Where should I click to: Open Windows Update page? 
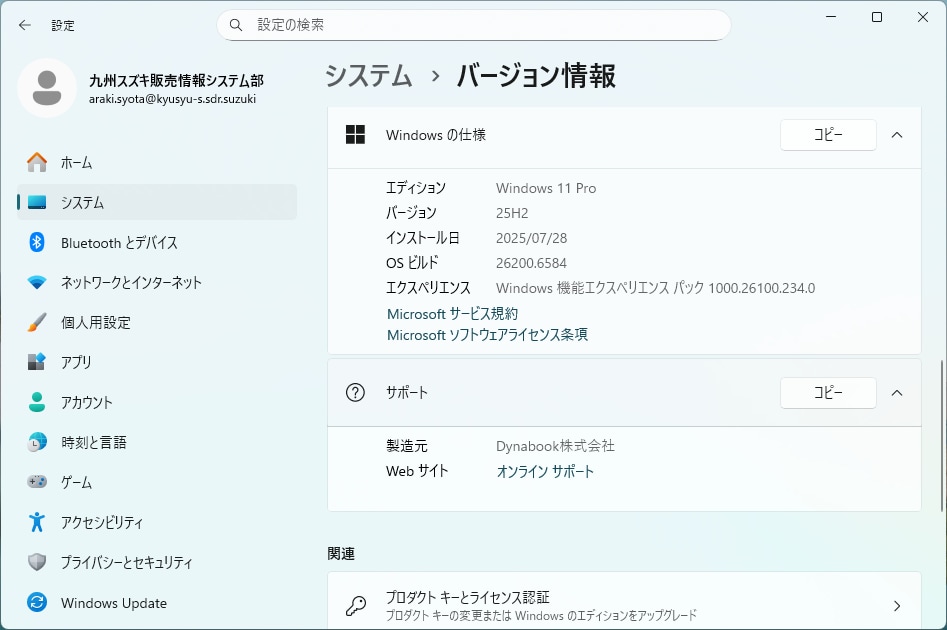tap(157, 602)
